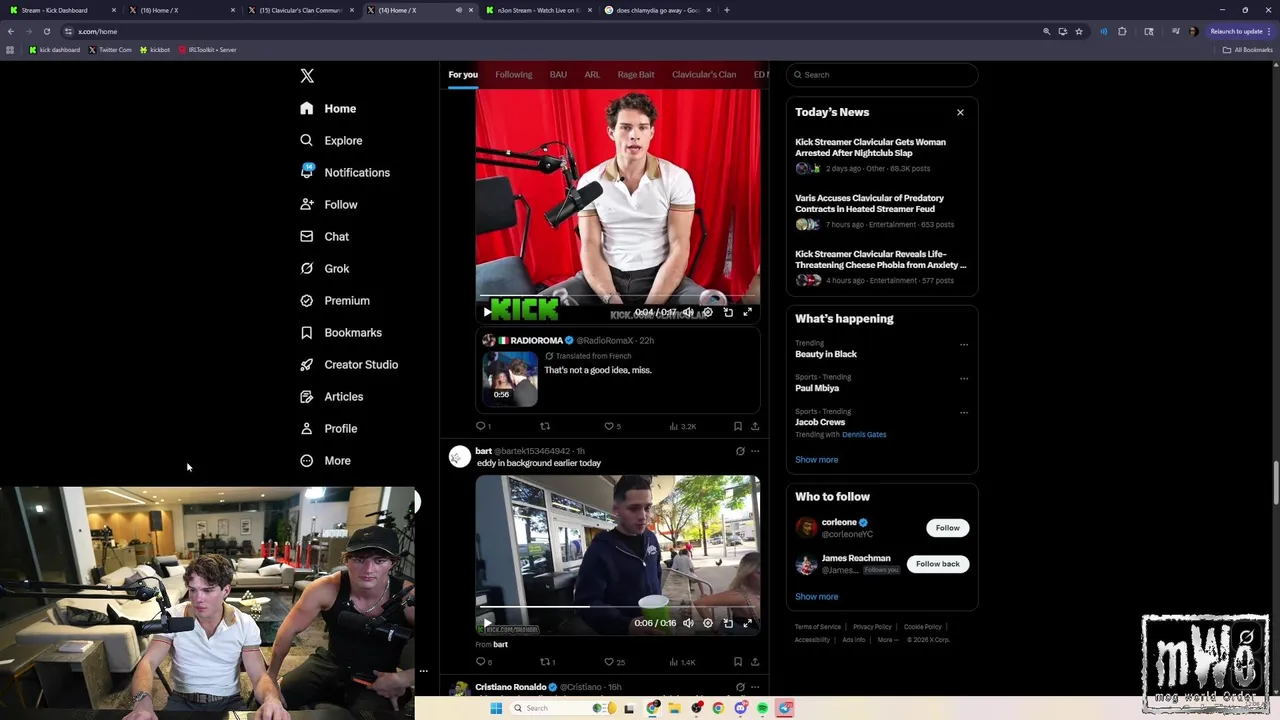
Task: Open Bookmarks in the sidebar
Action: (x=340, y=333)
